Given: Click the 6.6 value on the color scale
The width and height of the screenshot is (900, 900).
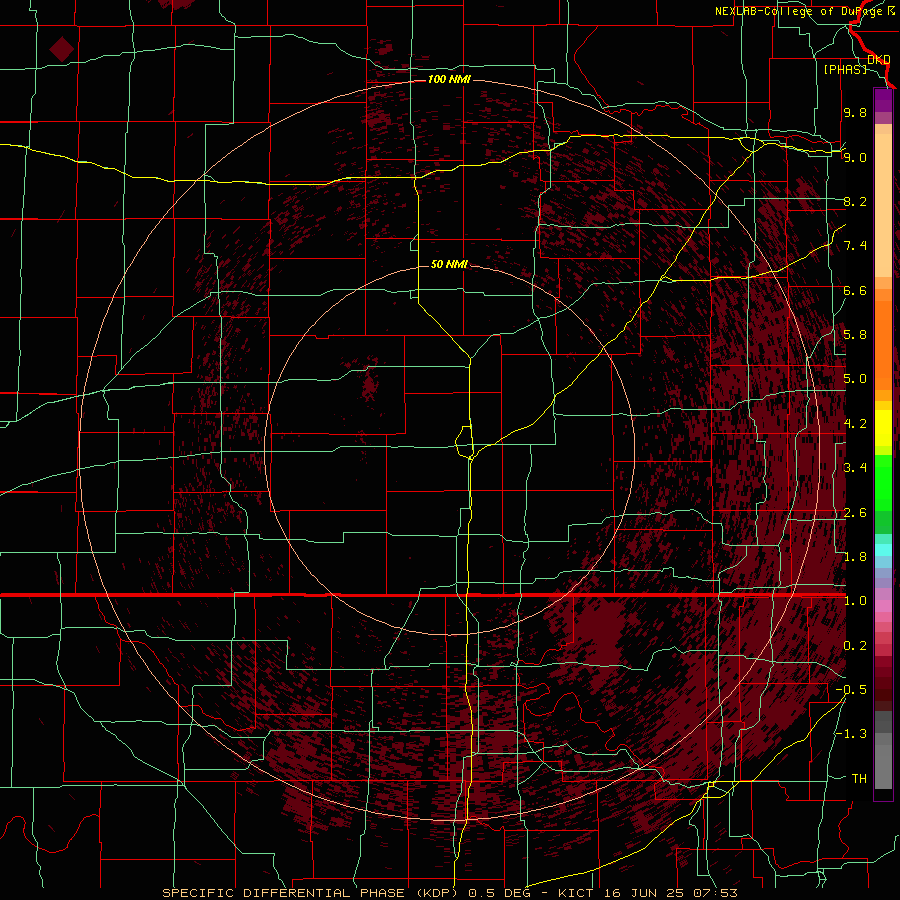Looking at the screenshot, I should coord(855,290).
